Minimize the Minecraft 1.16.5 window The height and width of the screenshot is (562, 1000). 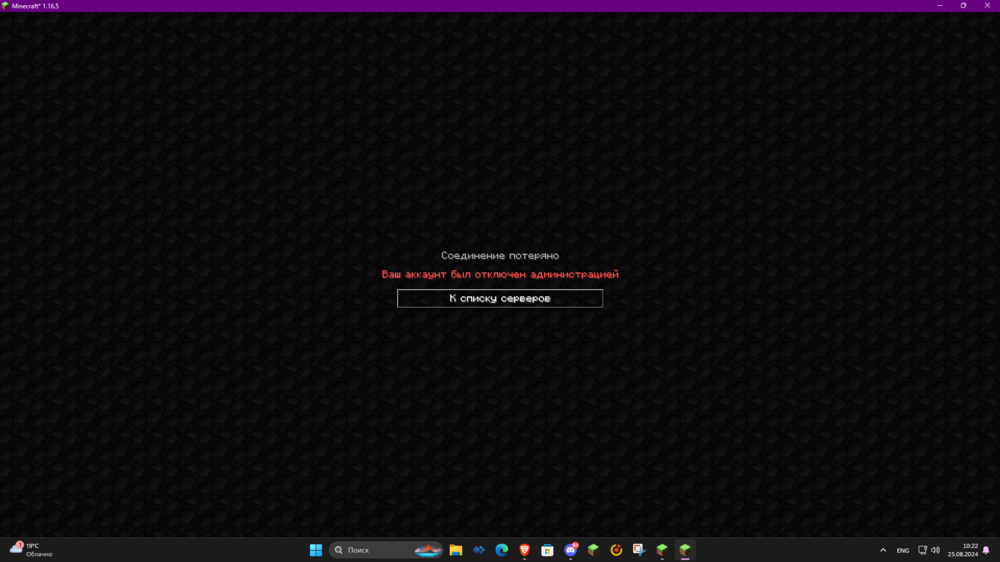click(x=939, y=5)
